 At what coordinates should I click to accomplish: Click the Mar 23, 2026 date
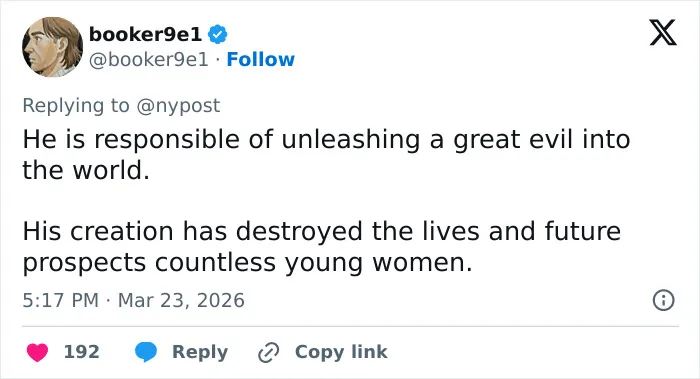click(181, 300)
